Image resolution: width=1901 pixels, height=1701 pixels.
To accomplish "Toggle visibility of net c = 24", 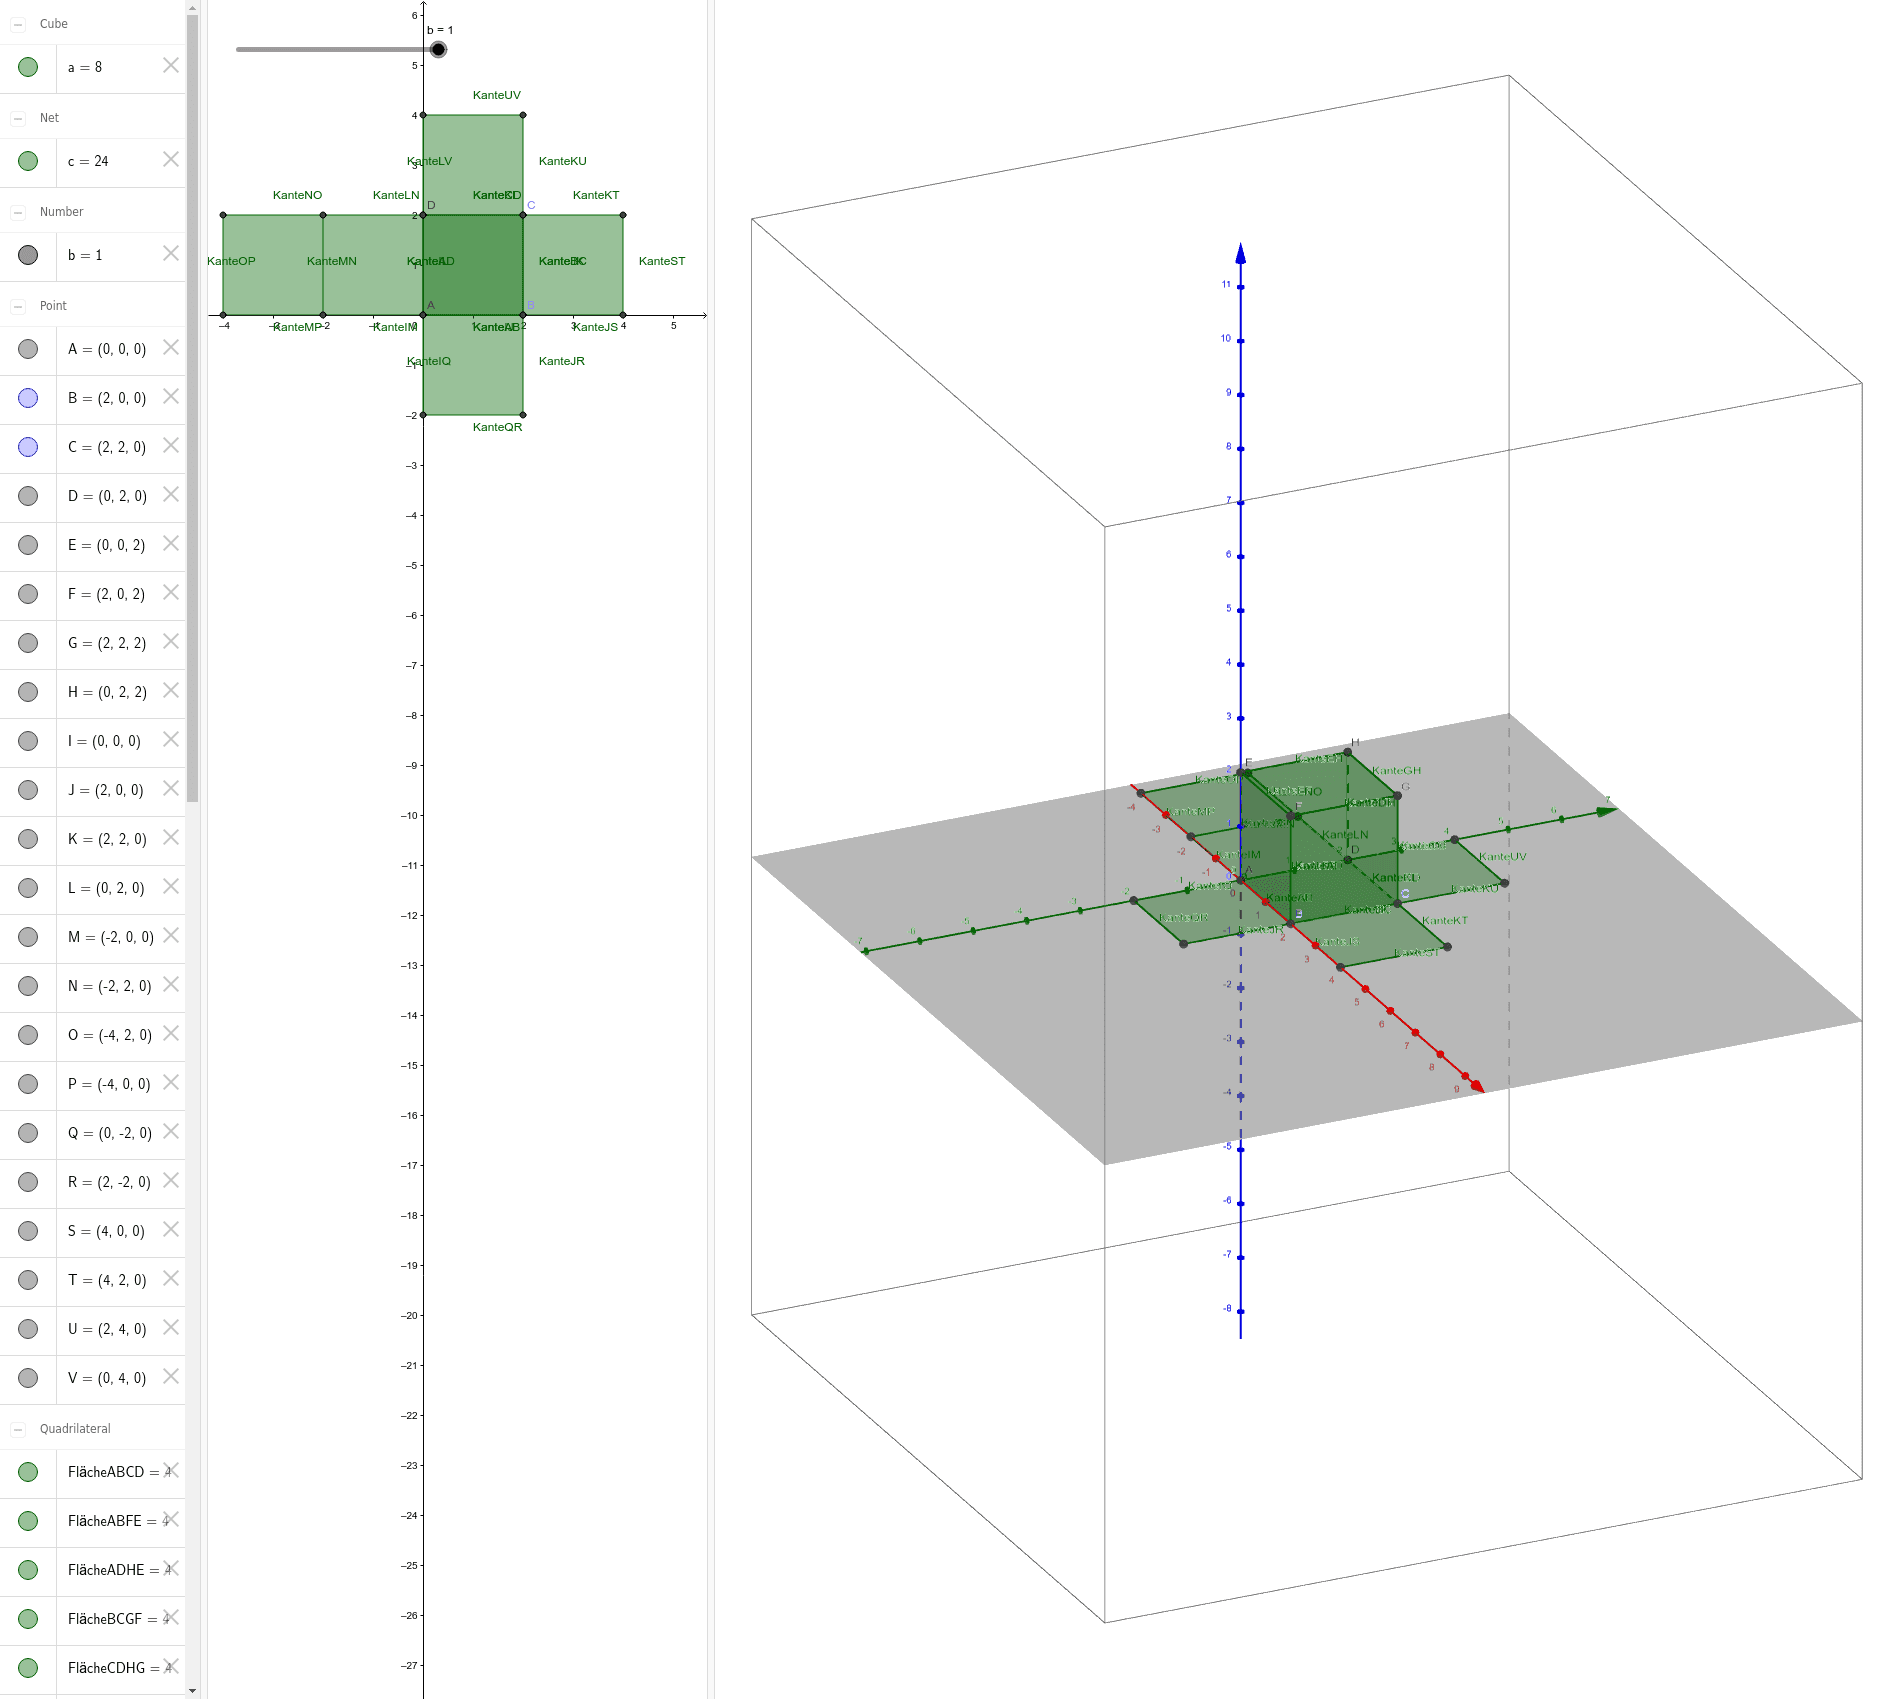I will 28,161.
